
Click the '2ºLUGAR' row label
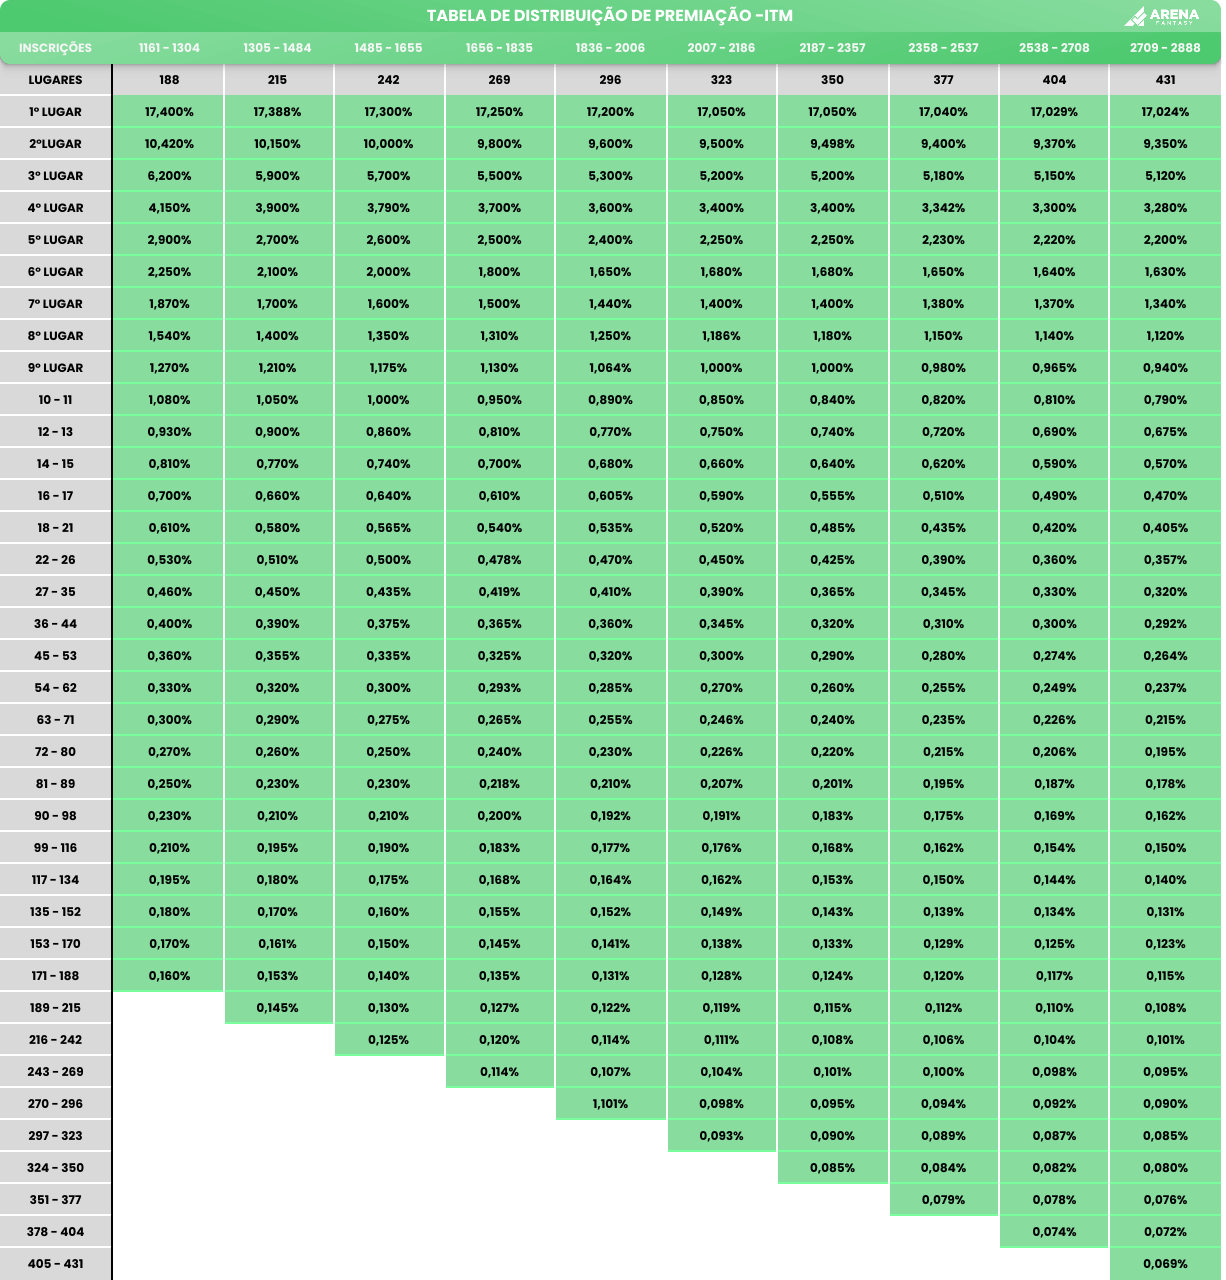tap(55, 144)
